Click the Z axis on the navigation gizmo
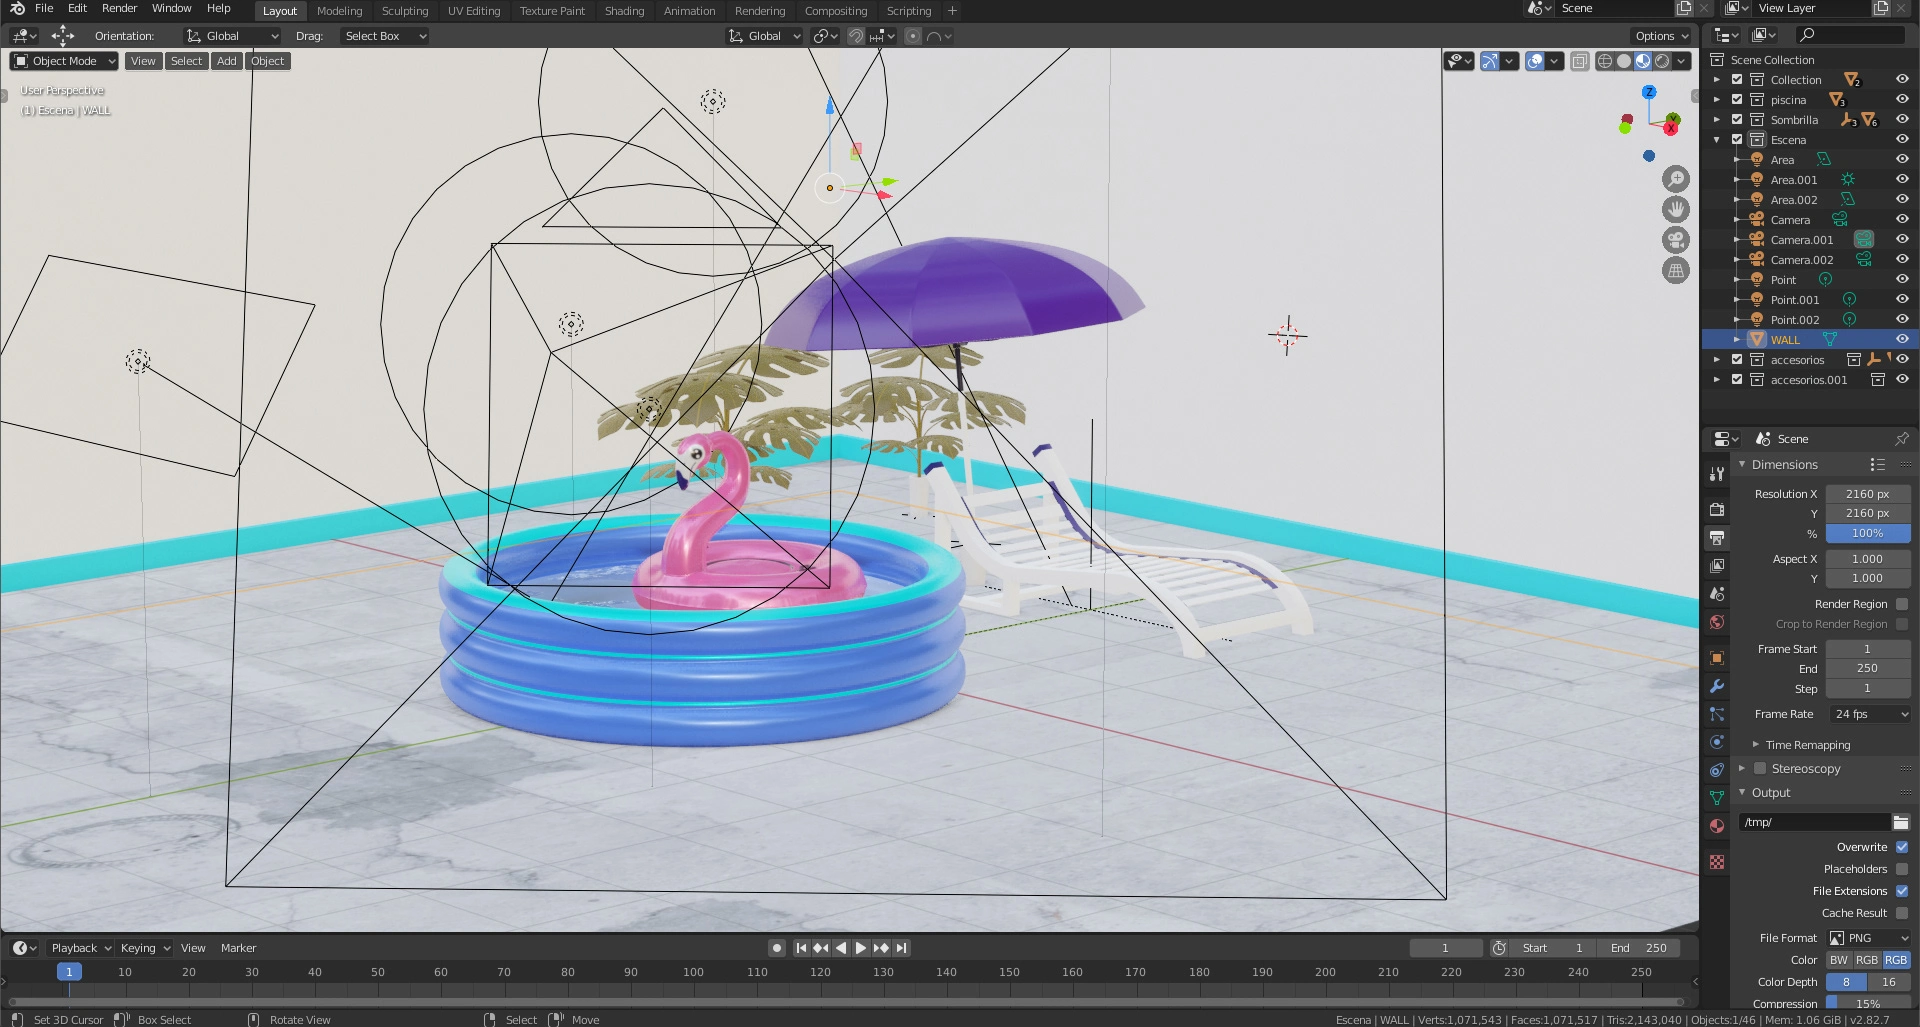Screen dimensions: 1920x1027 pos(1649,92)
